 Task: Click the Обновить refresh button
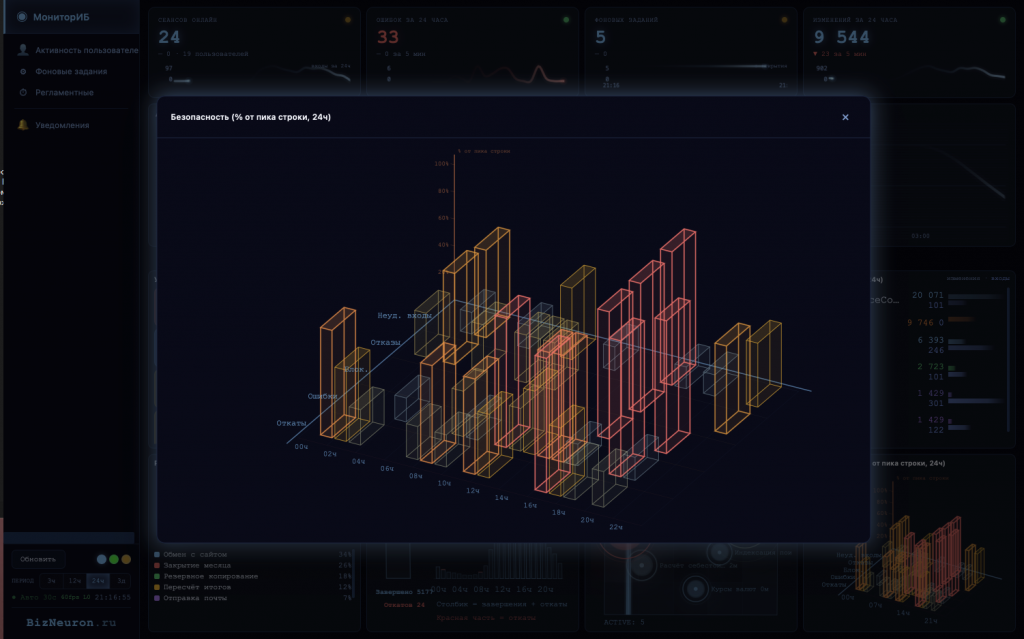coord(38,559)
